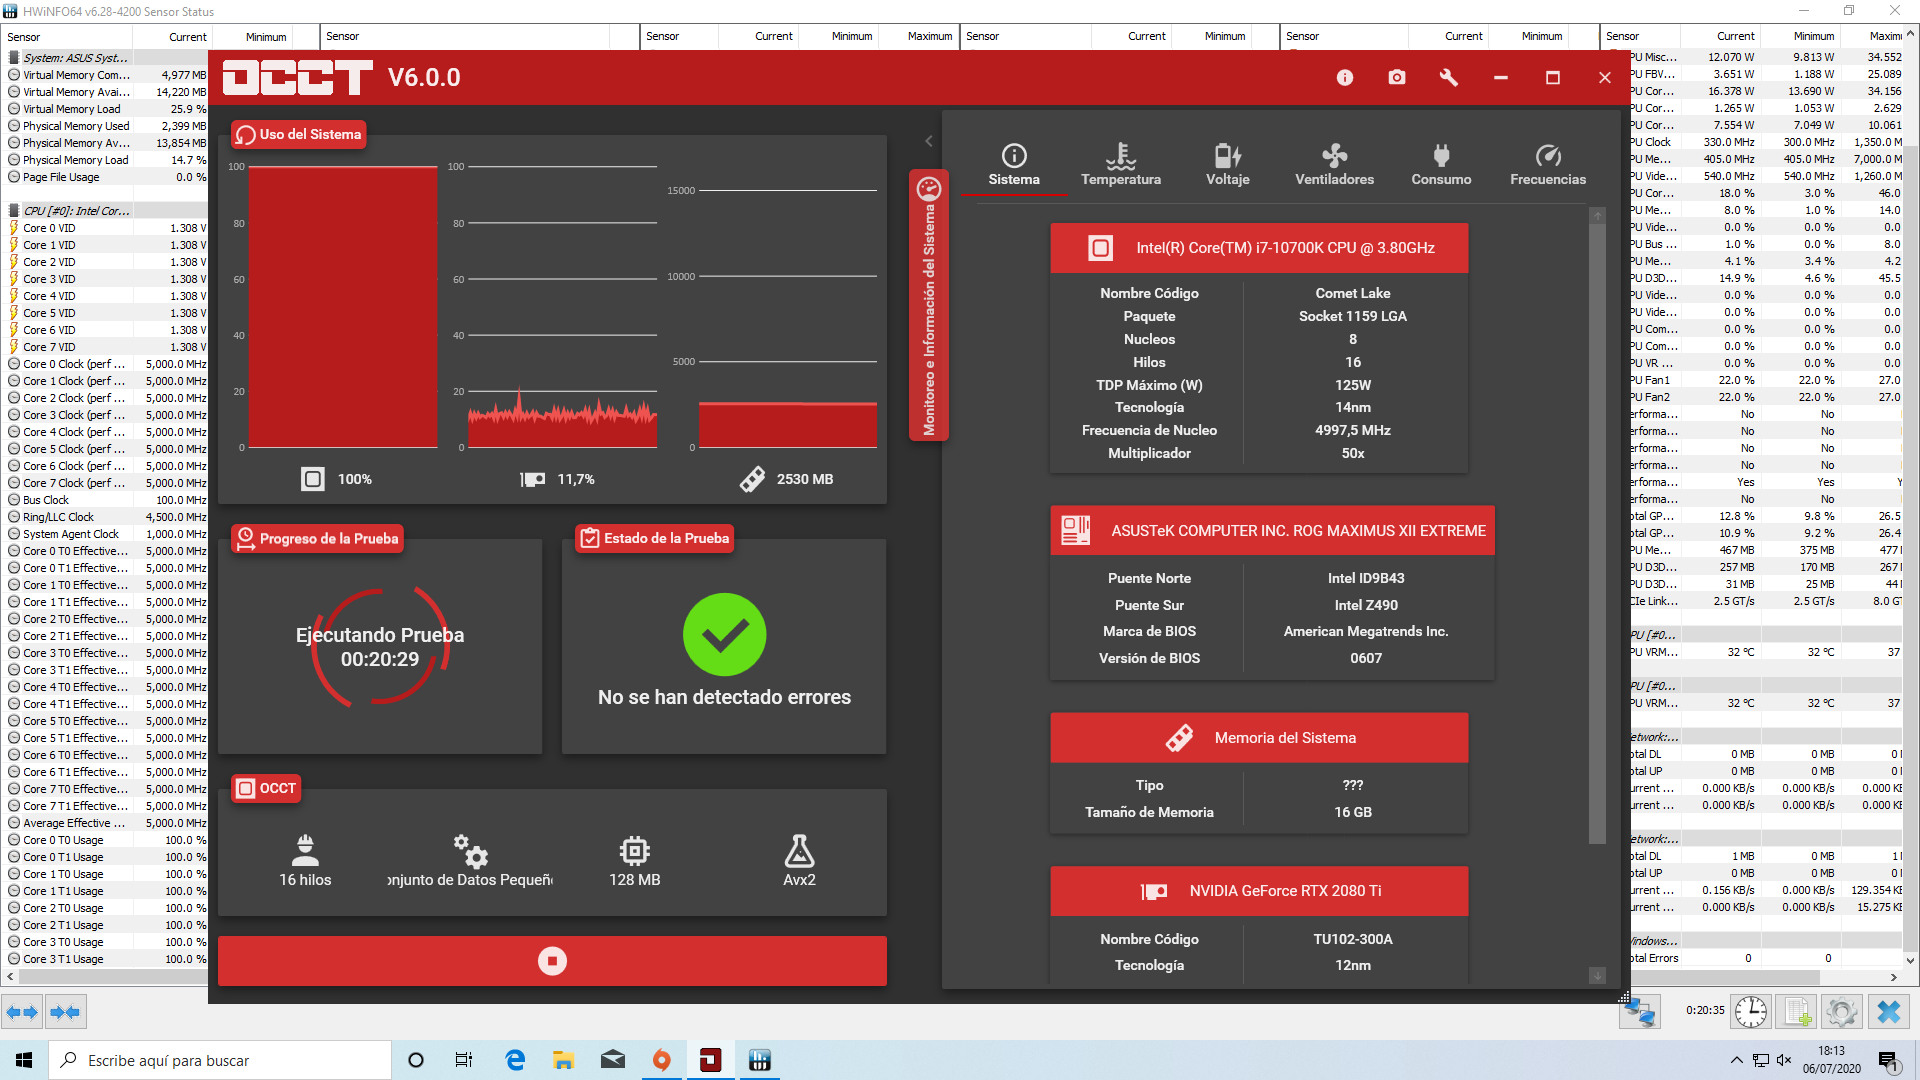Open HWiNFO sensor settings gear
Image resolution: width=1920 pixels, height=1080 pixels.
pos(1841,1012)
